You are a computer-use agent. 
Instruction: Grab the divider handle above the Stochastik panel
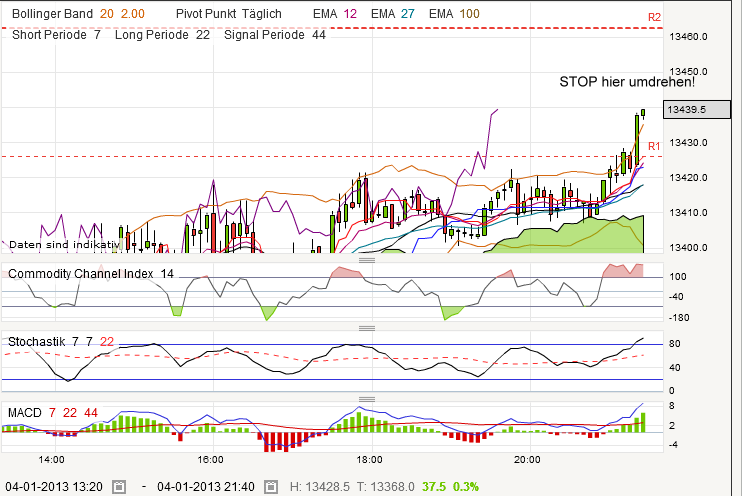click(x=367, y=328)
